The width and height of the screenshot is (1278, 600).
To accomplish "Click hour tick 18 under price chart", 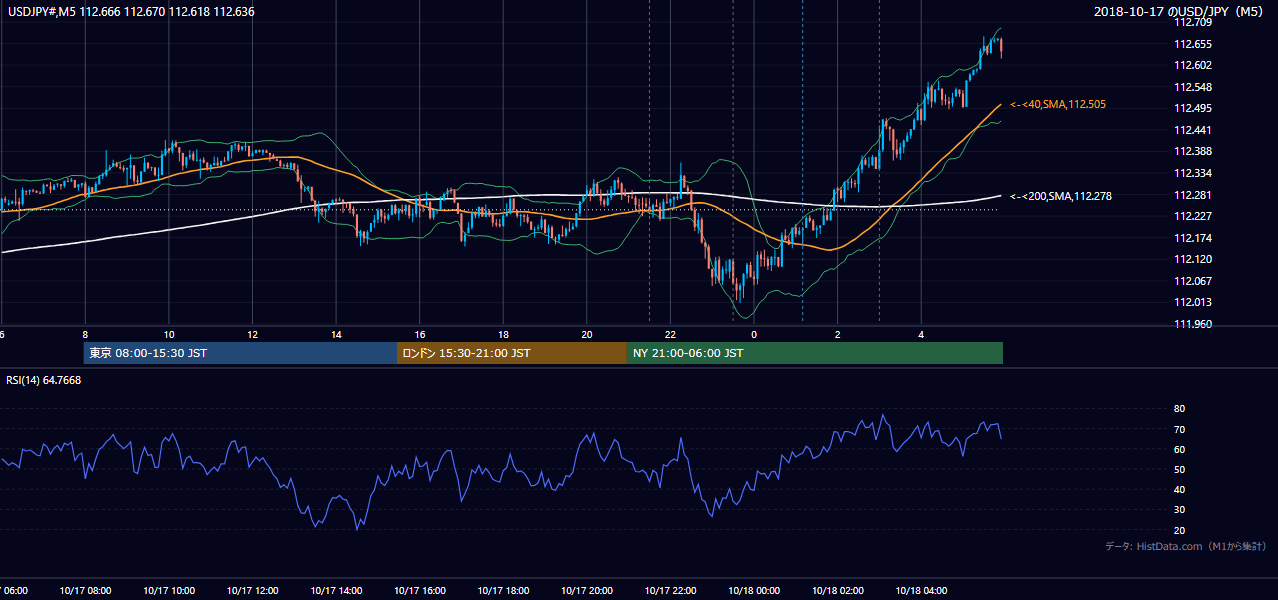I will pos(503,335).
